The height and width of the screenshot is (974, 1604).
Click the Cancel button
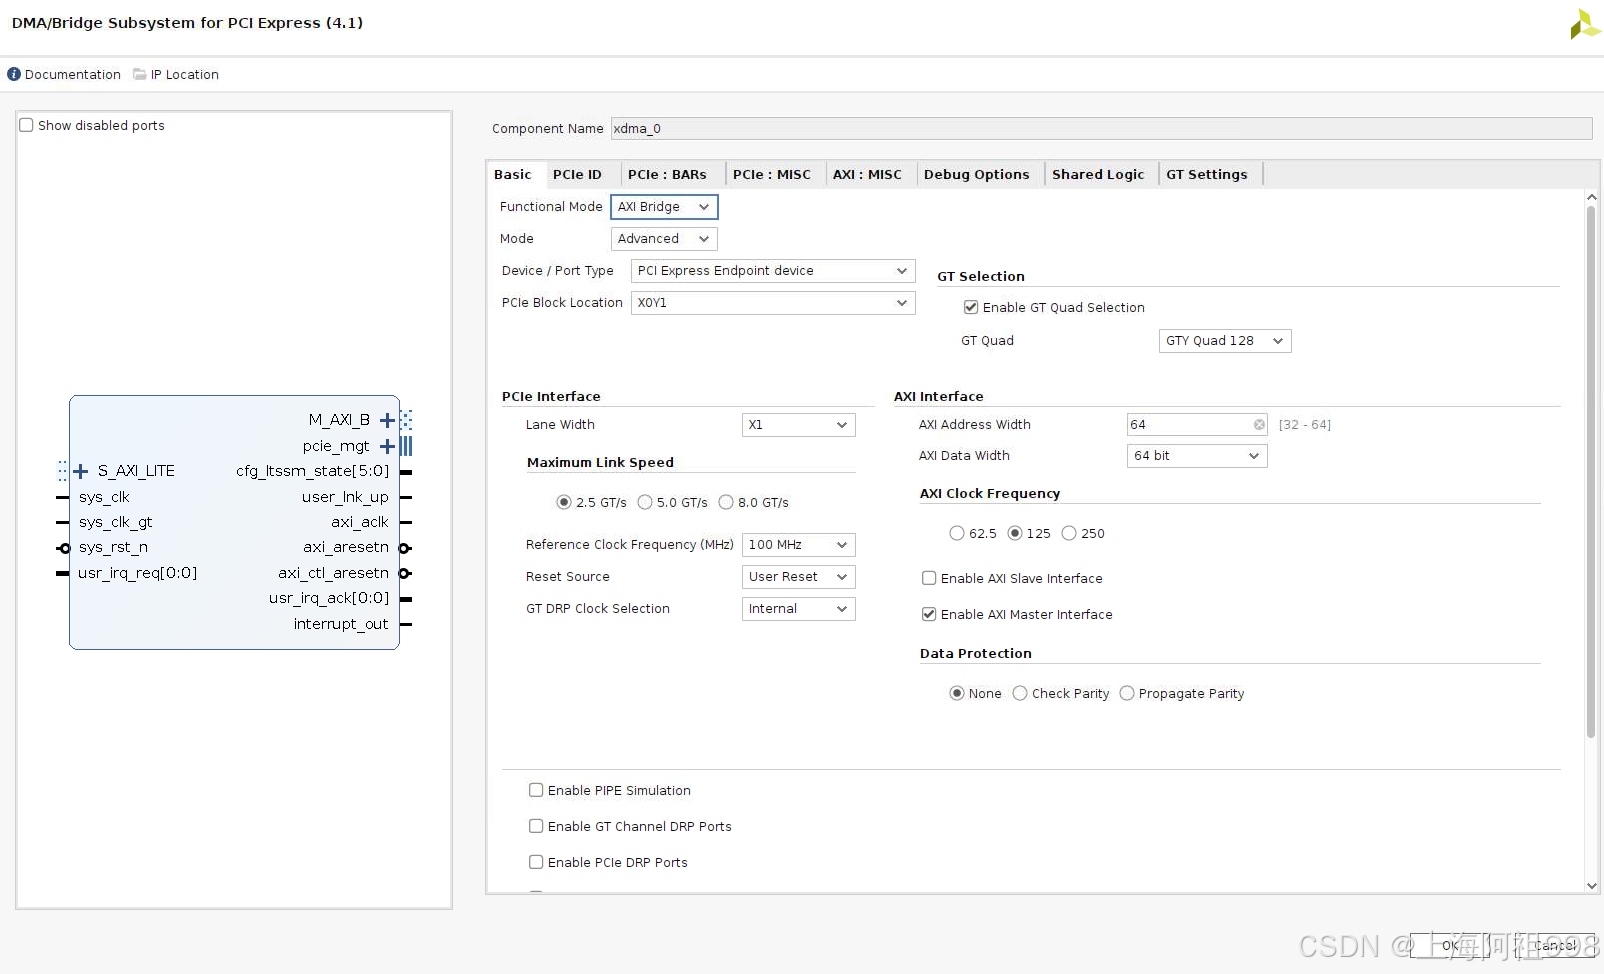pyautogui.click(x=1554, y=946)
